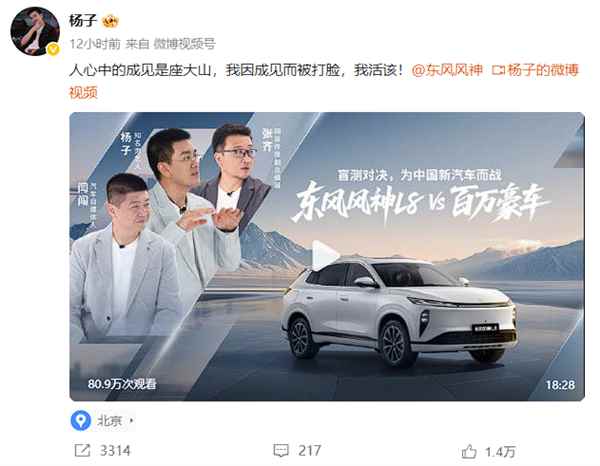
Task: Play the video with center play button
Action: coord(324,255)
